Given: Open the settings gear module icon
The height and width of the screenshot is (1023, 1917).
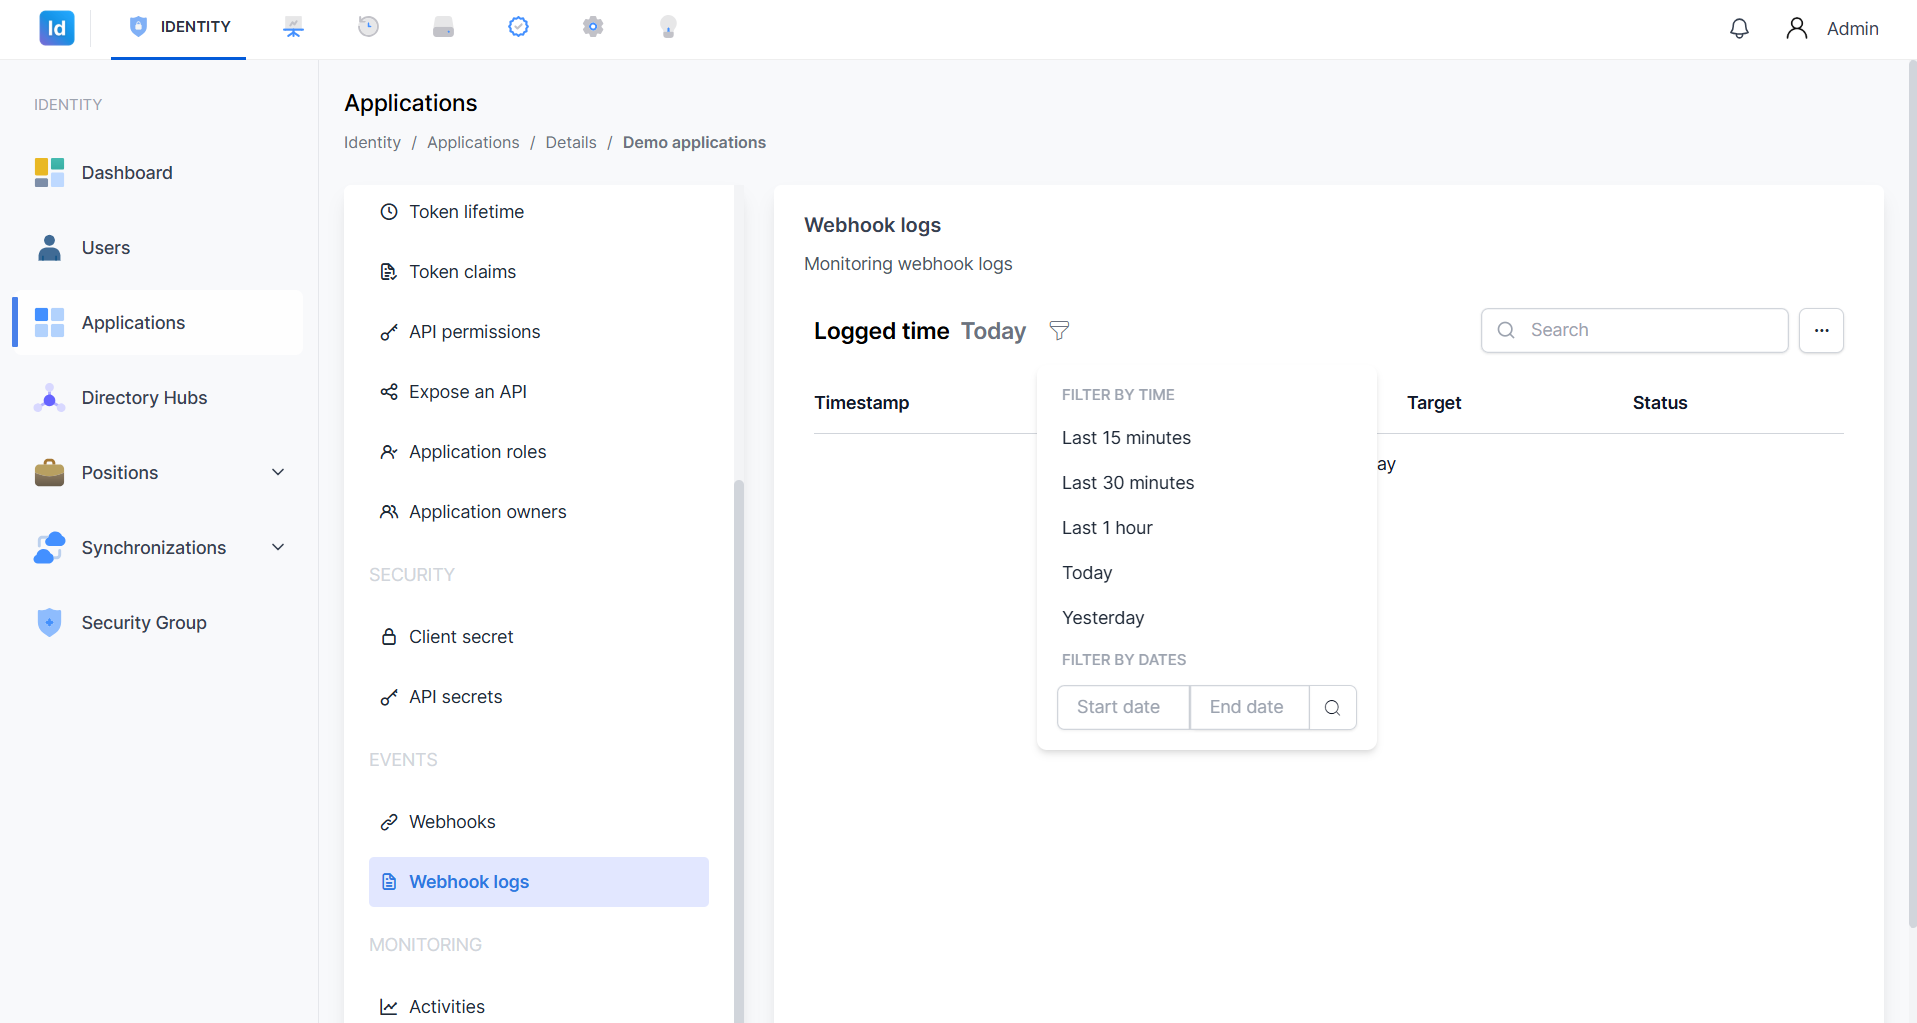Looking at the screenshot, I should coord(593,27).
